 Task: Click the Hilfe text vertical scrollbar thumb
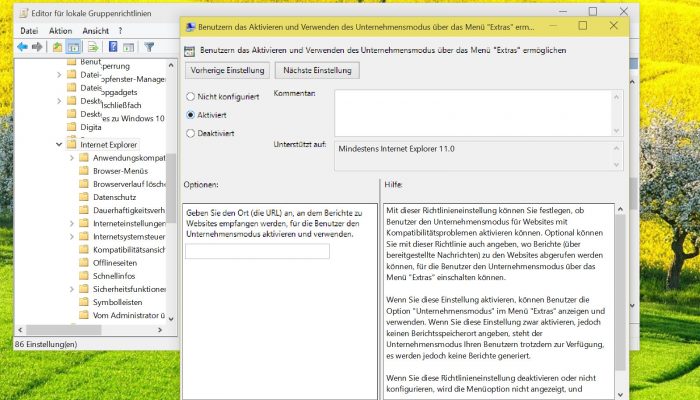pyautogui.click(x=620, y=293)
